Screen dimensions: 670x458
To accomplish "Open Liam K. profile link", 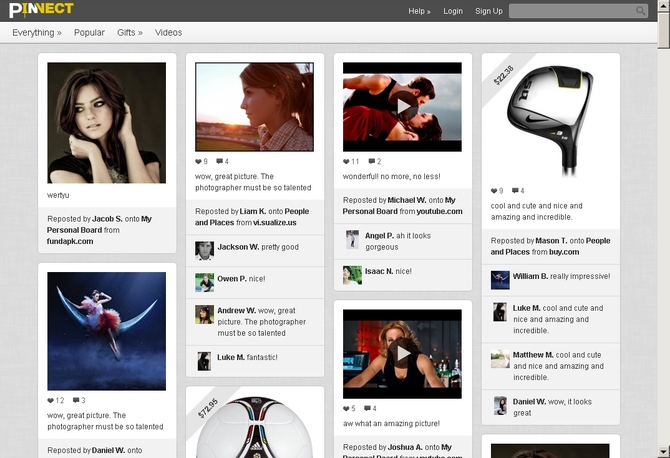I will 253,211.
